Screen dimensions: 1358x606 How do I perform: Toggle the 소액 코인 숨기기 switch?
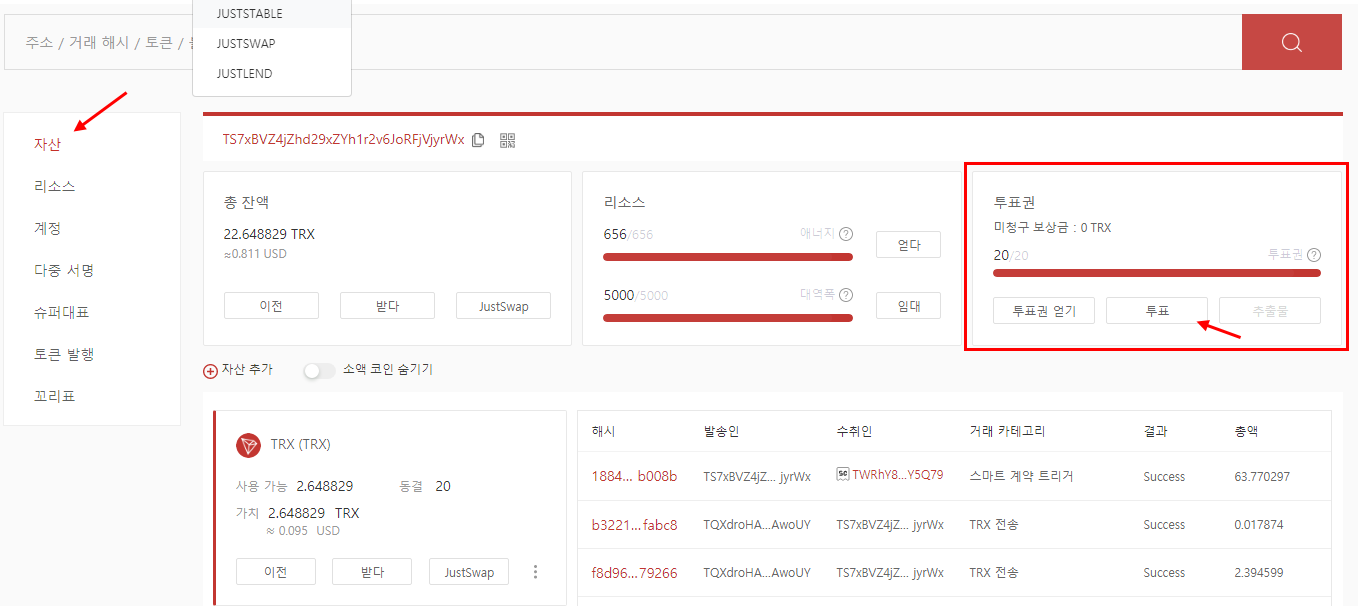[319, 370]
